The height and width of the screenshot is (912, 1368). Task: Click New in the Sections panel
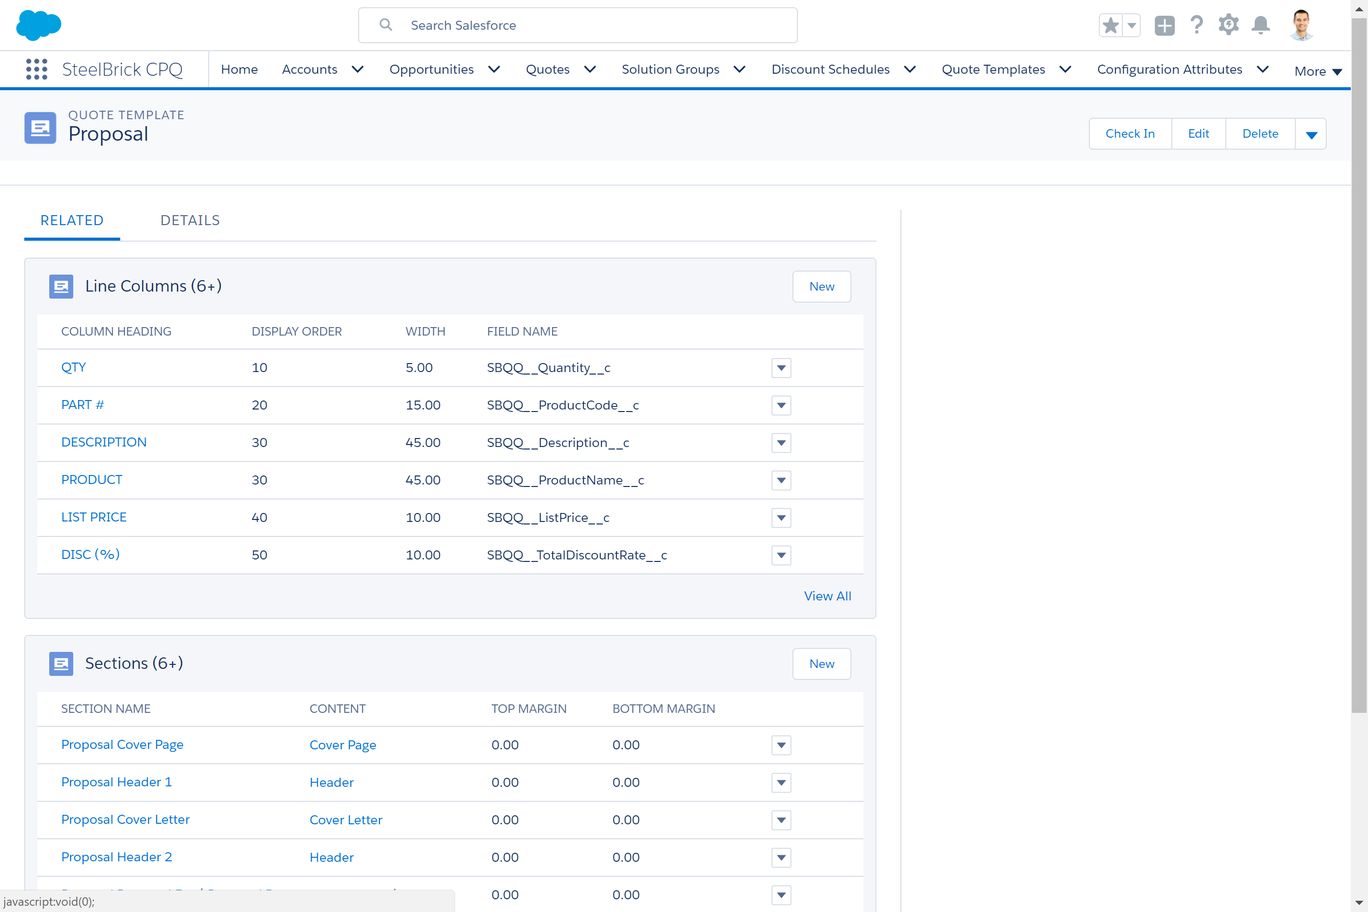coord(821,664)
